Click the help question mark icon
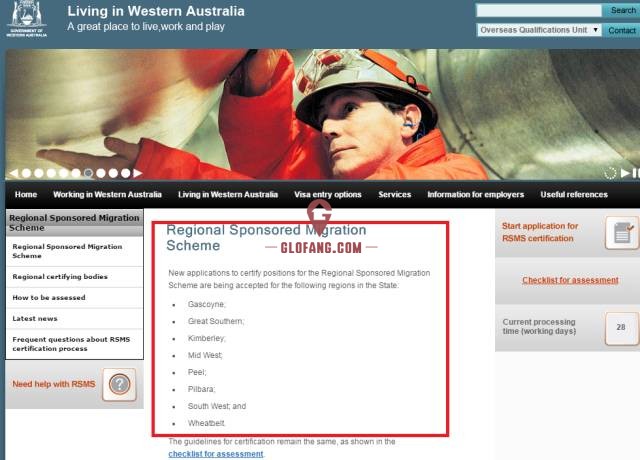 coord(119,384)
